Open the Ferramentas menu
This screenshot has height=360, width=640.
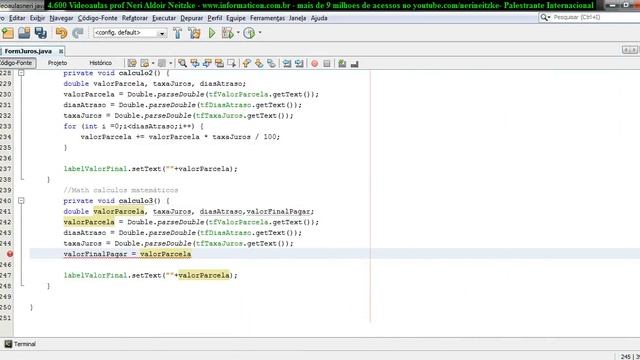tap(267, 18)
